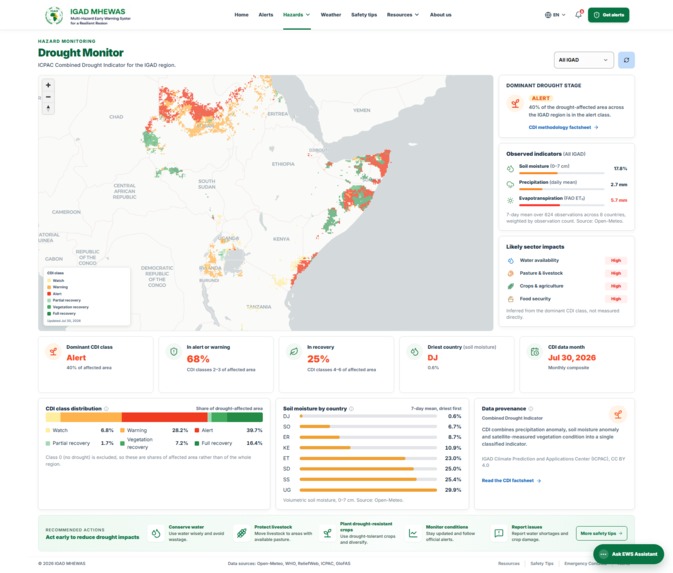This screenshot has height=573, width=673.
Task: Open the Ask EWS Assistant chat
Action: [628, 554]
